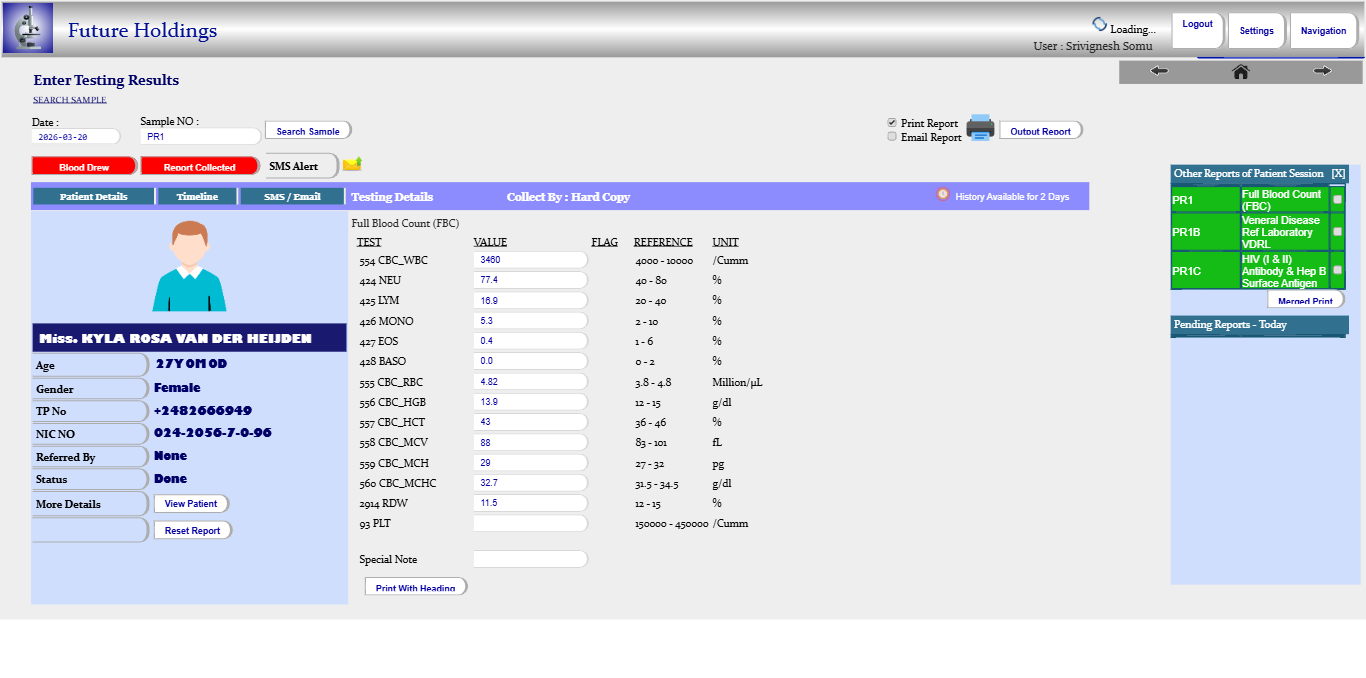Open the Timeline tab

click(x=197, y=196)
